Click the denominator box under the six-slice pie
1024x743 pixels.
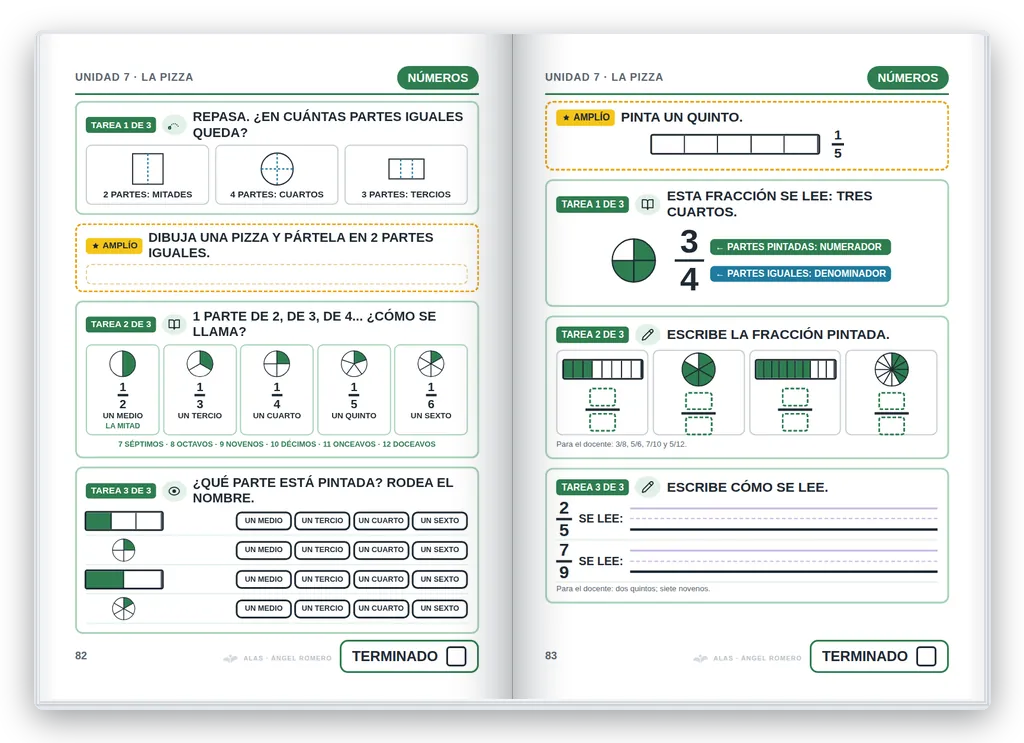(699, 425)
